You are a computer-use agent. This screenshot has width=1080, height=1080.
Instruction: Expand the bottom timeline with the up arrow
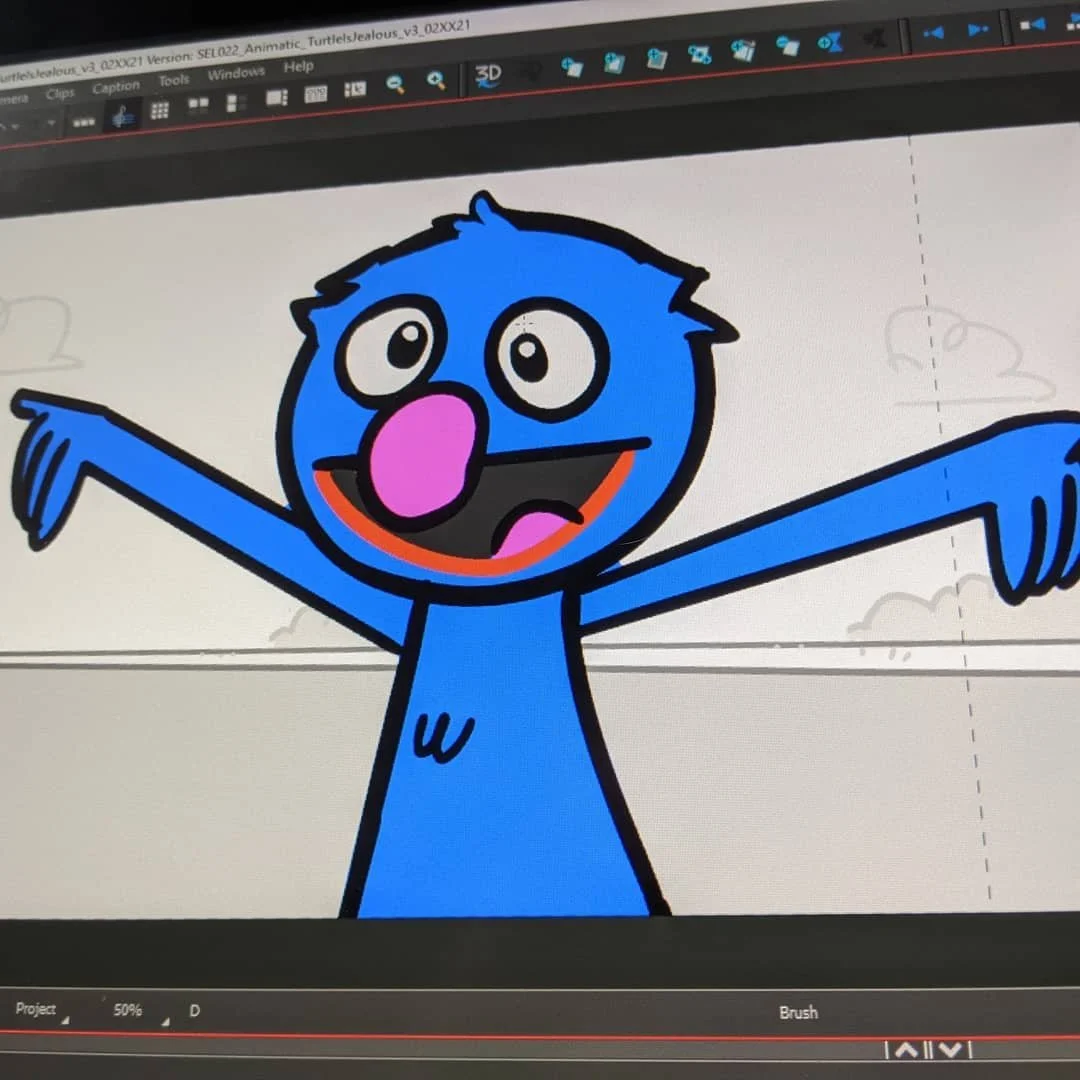click(x=908, y=1051)
